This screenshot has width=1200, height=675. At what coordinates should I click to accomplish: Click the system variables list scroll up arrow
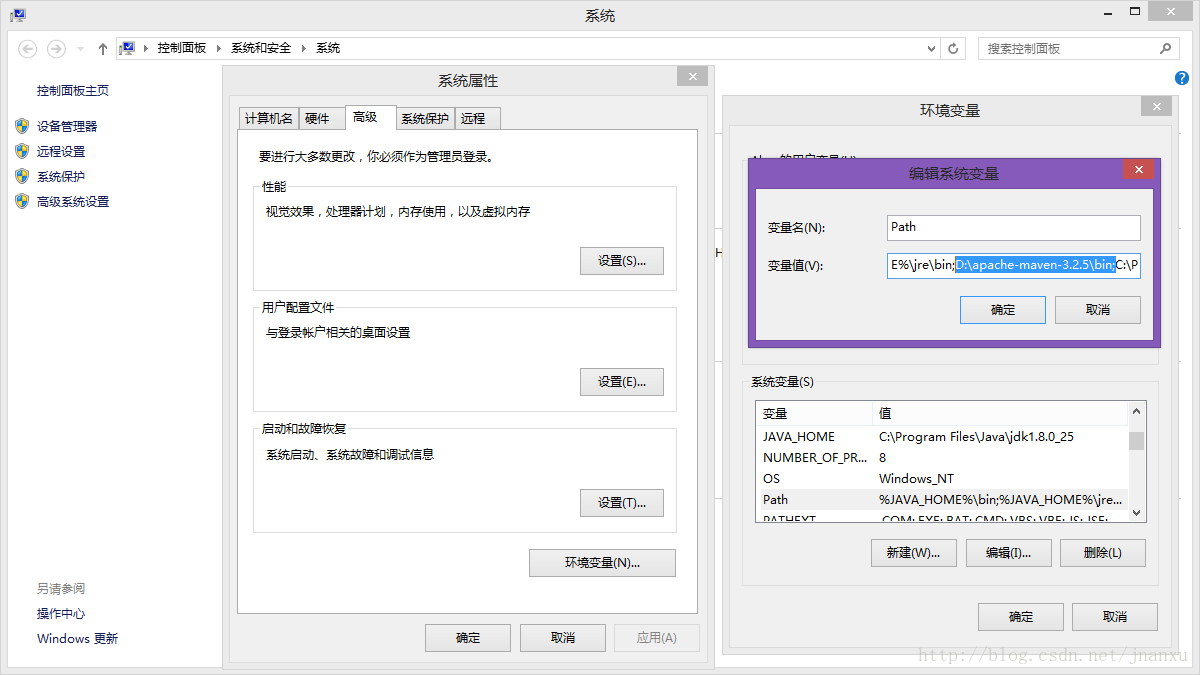tap(1136, 412)
